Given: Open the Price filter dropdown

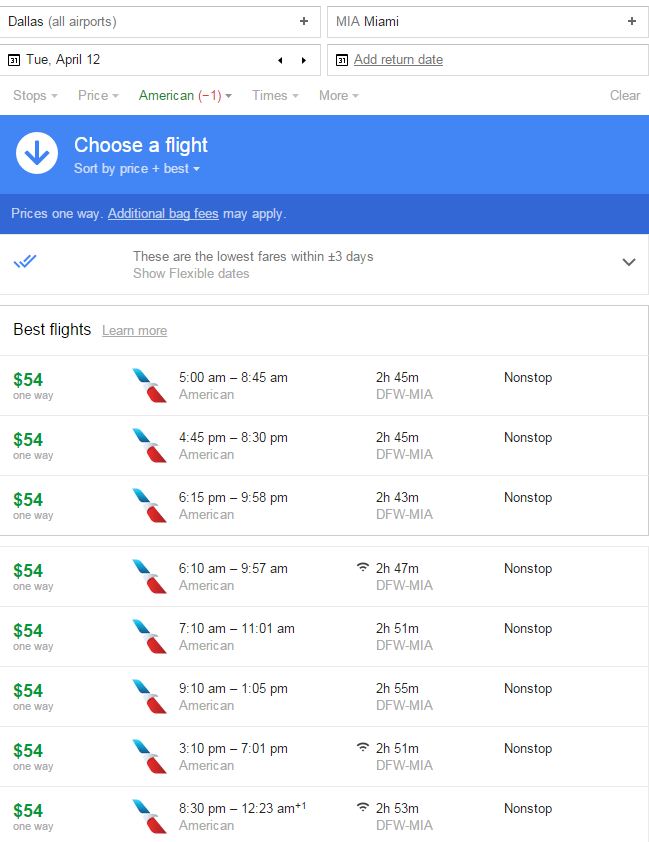Looking at the screenshot, I should click(98, 96).
